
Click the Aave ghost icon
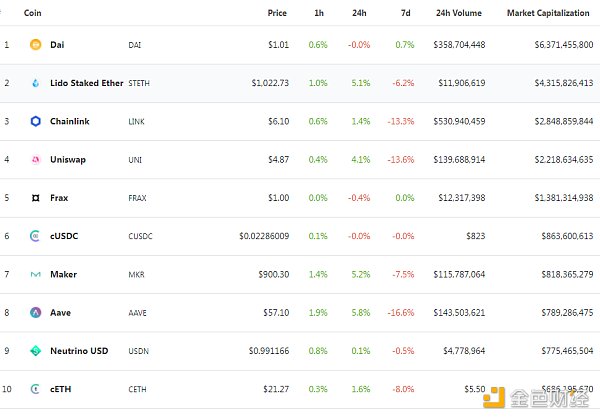[x=35, y=312]
